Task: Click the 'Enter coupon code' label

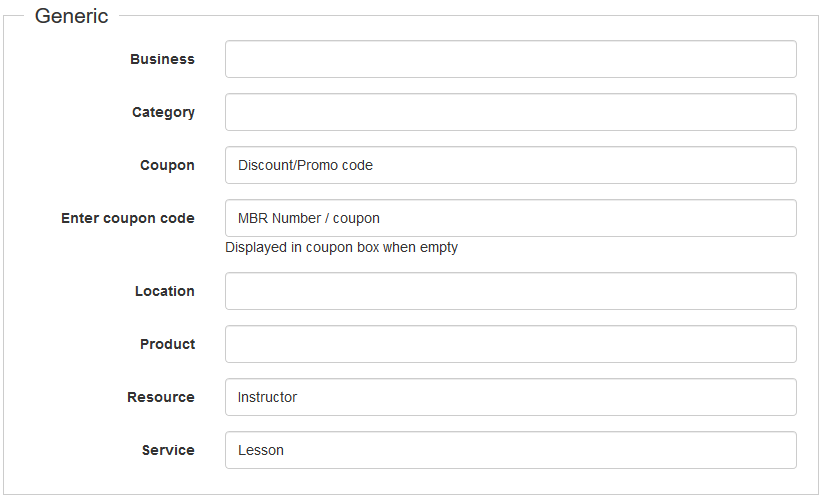Action: click(x=128, y=218)
